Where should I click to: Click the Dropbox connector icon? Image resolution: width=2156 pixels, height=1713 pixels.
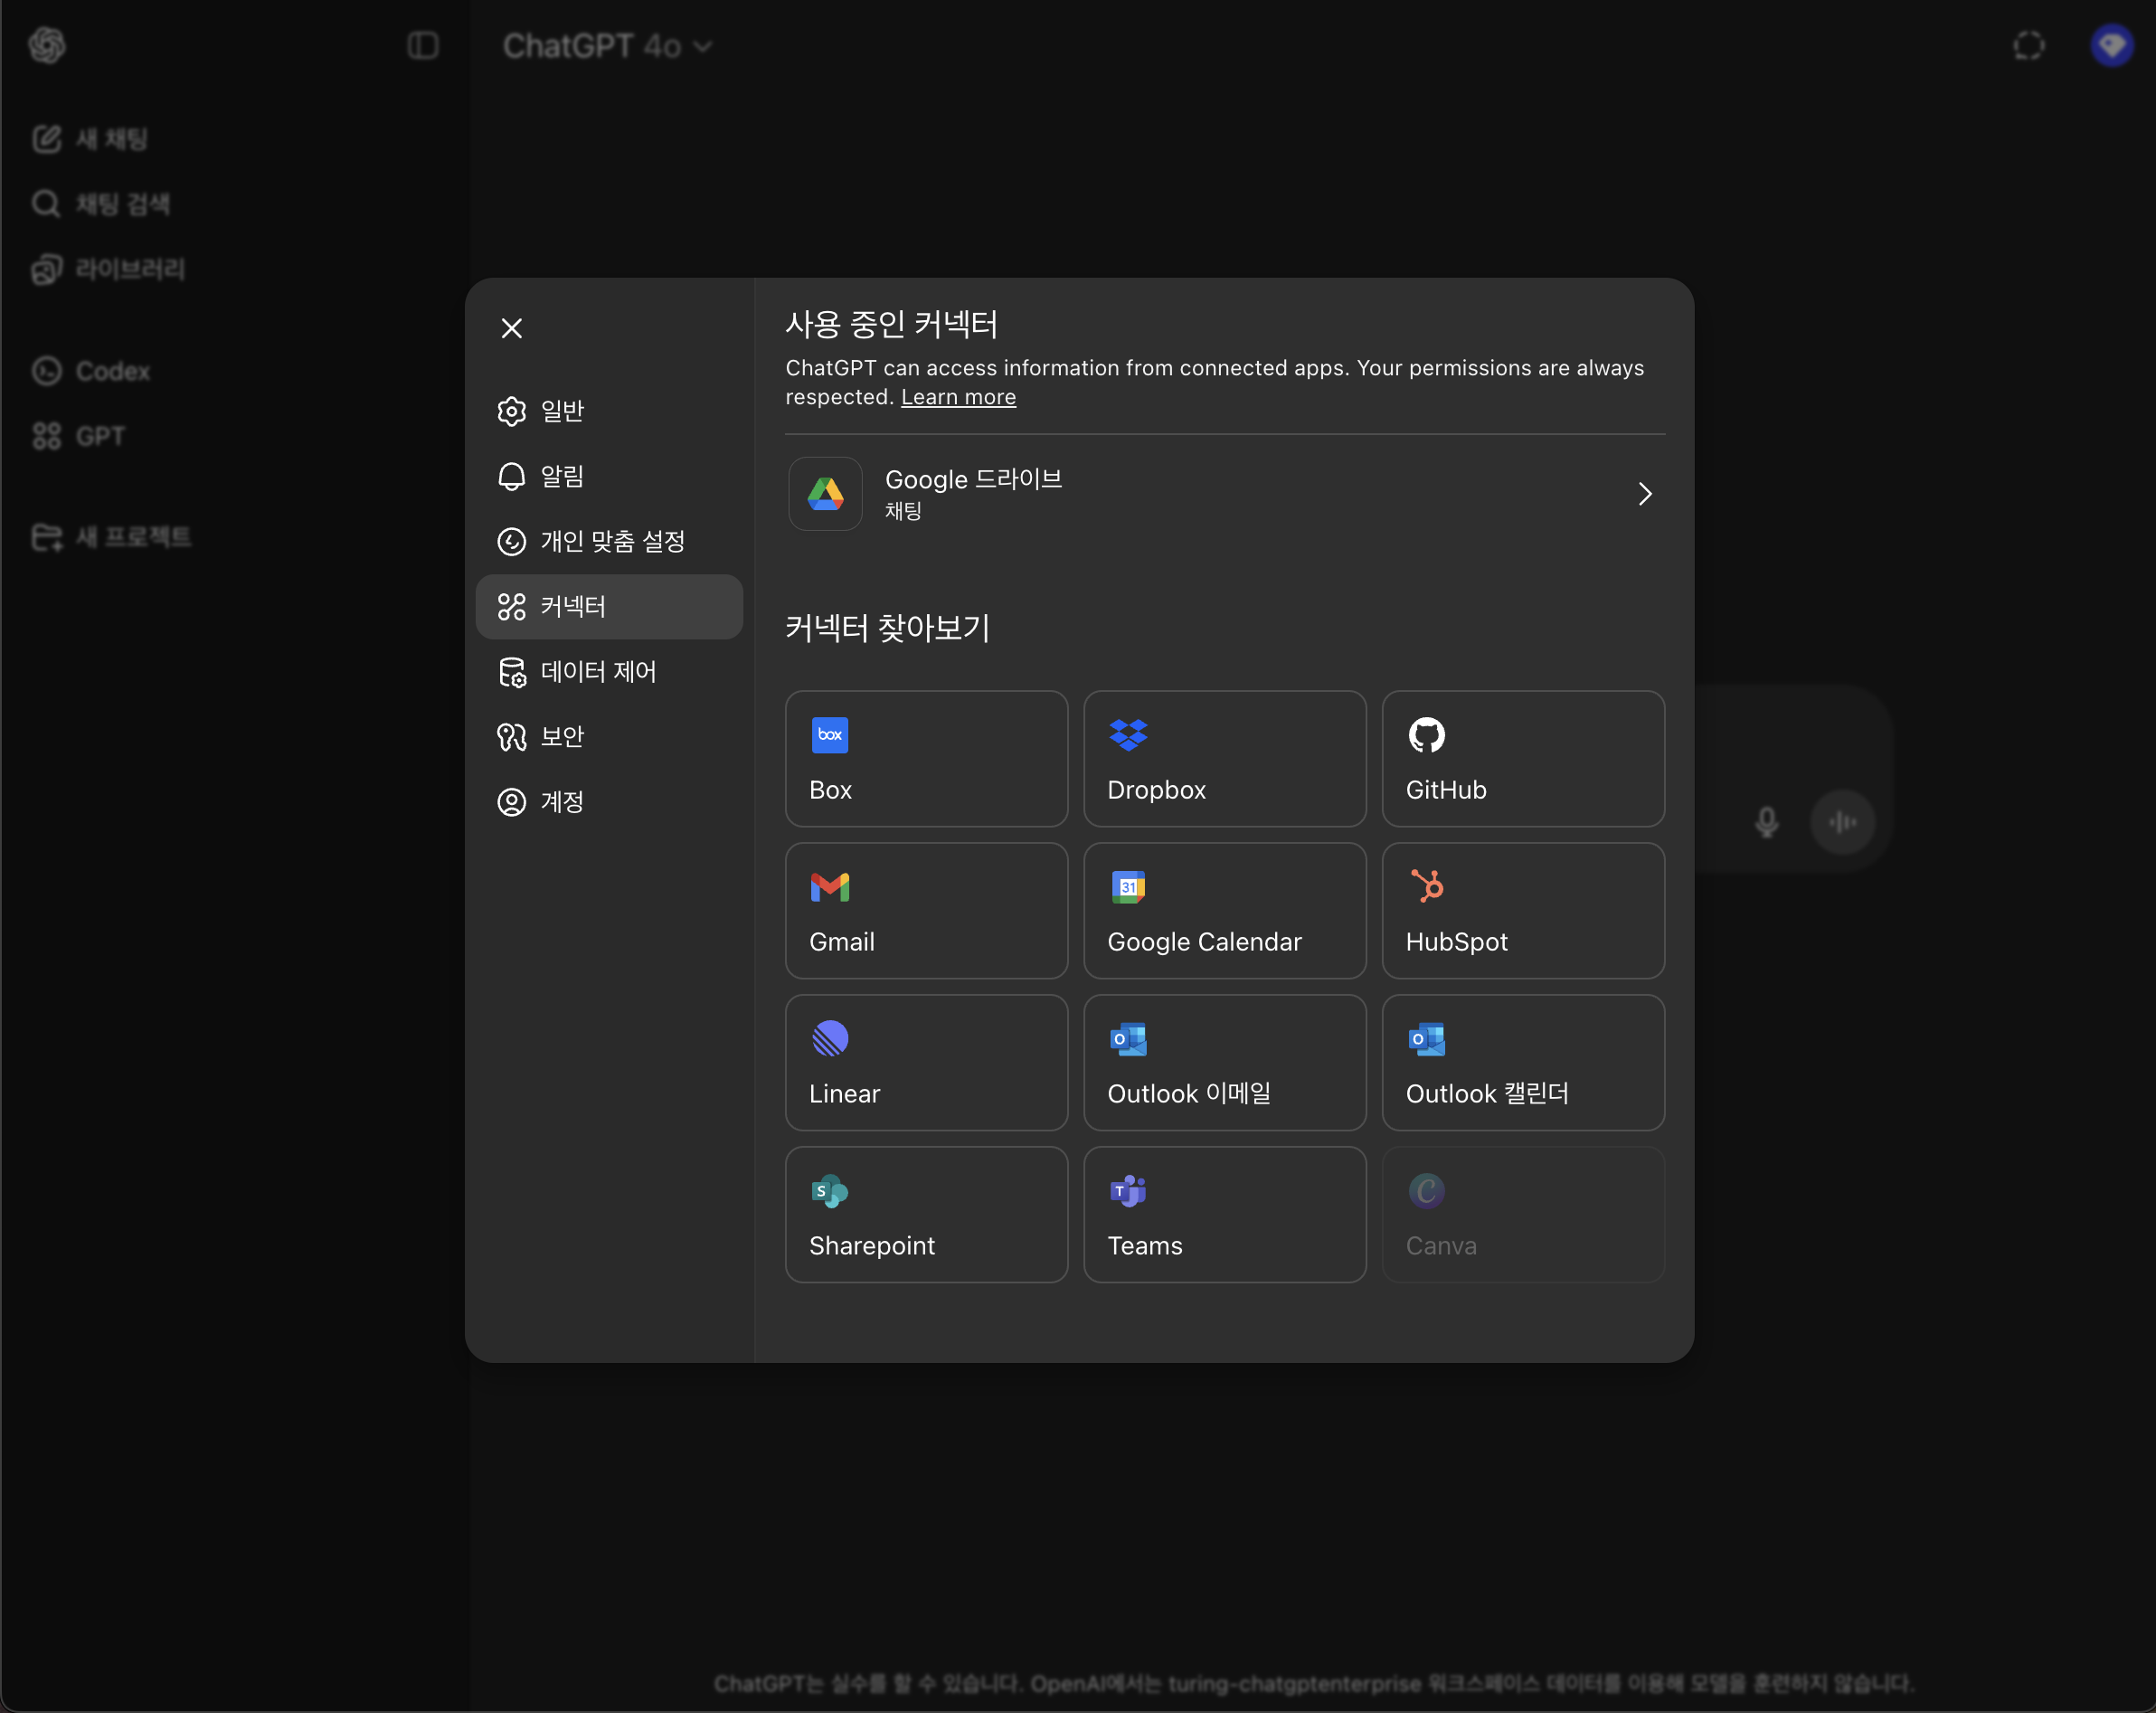click(1128, 735)
